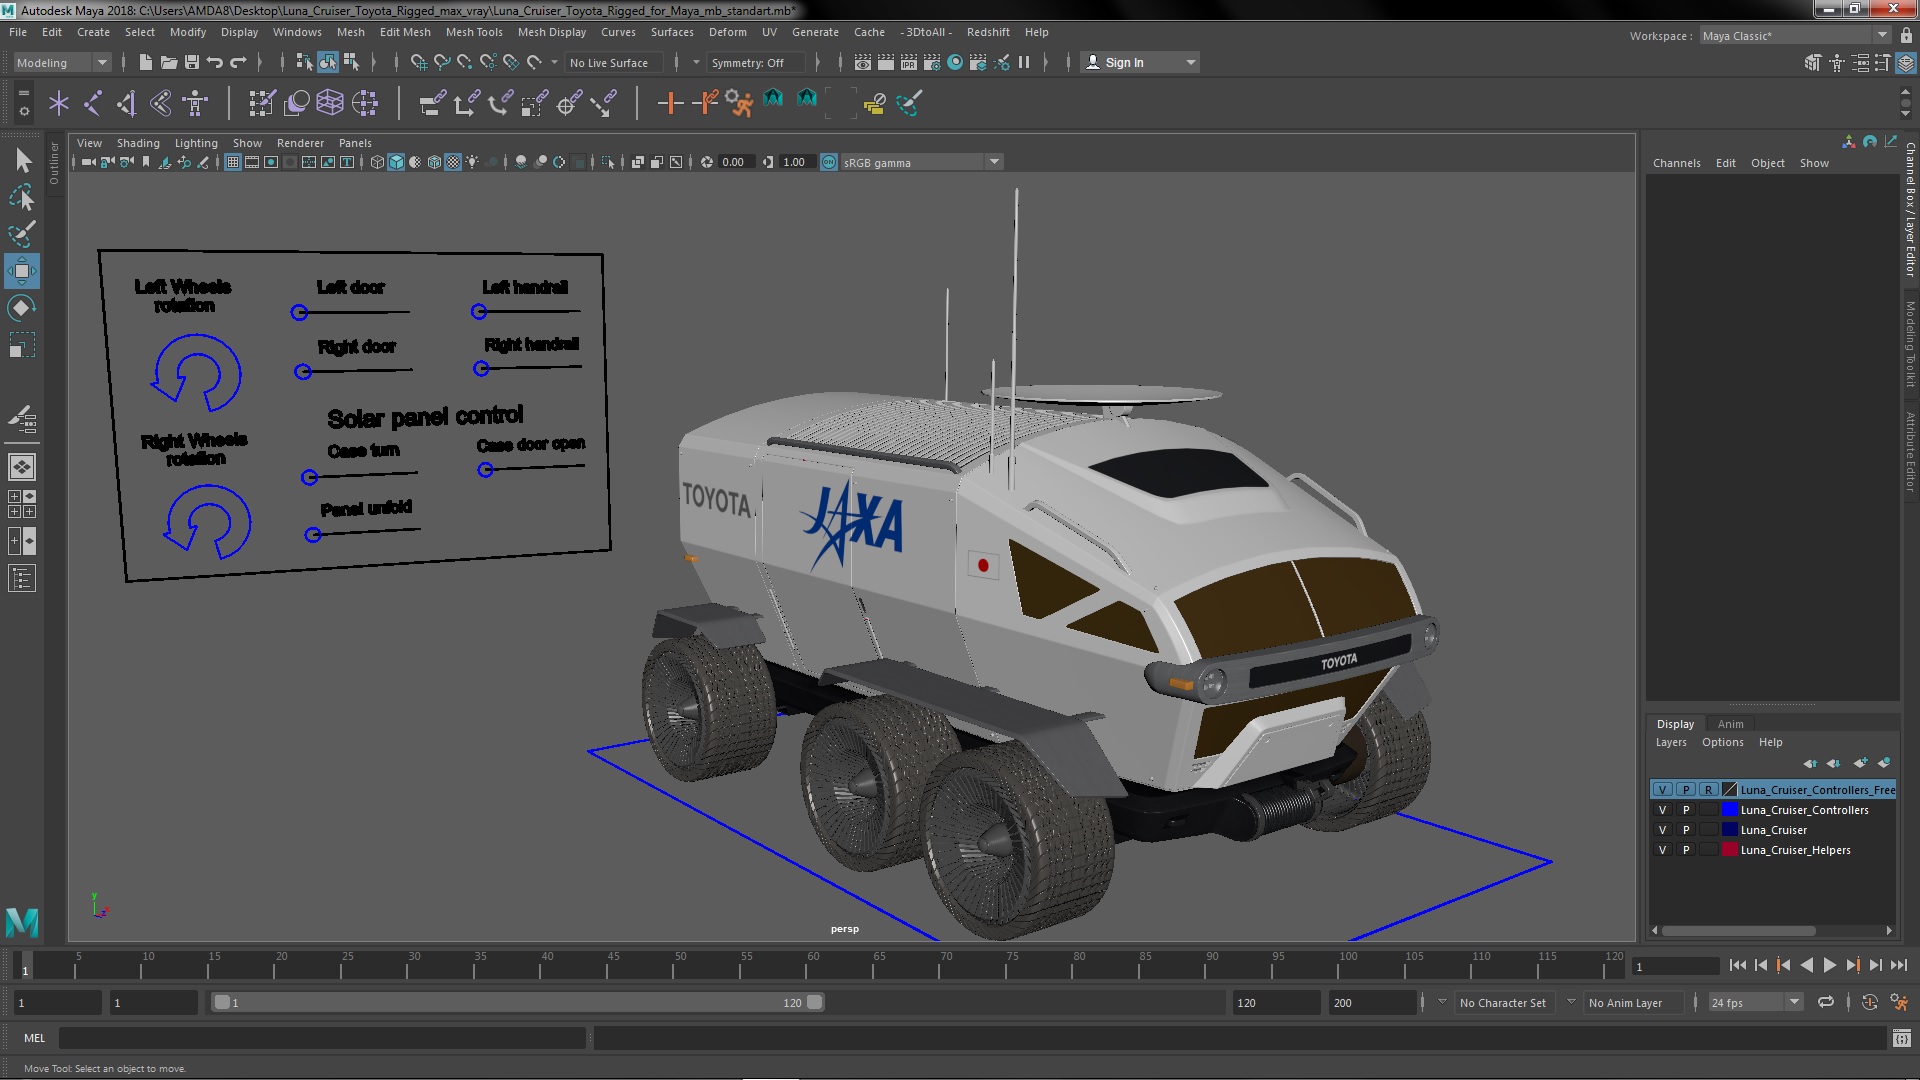
Task: Toggle auto keyframe icon
Action: coord(1869,1002)
